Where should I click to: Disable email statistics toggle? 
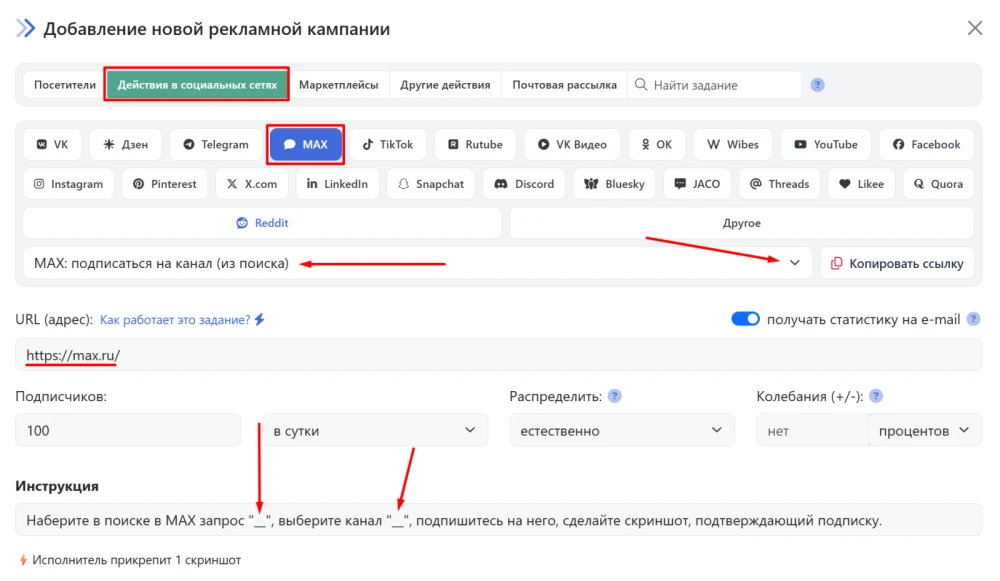[x=745, y=318]
